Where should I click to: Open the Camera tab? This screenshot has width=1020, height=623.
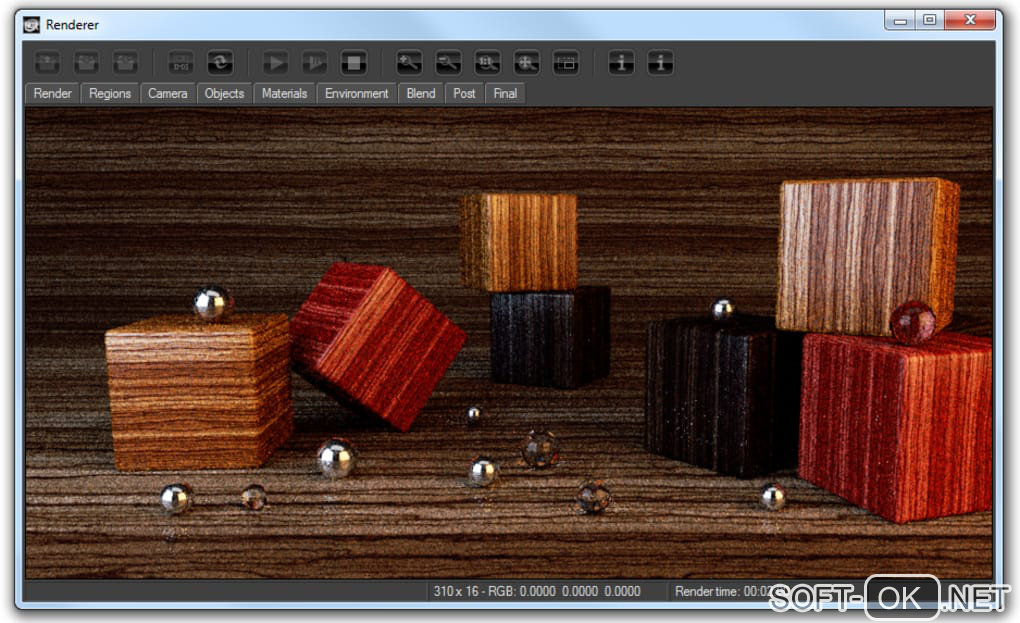(x=167, y=94)
